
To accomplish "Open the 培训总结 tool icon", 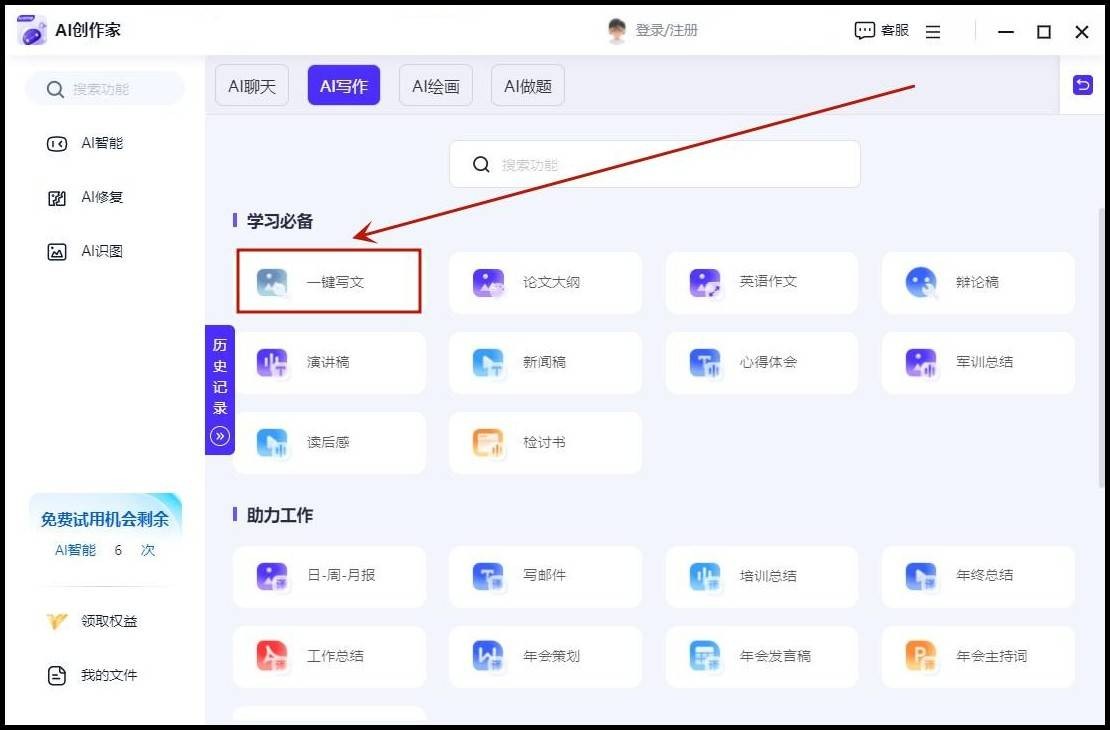I will [x=705, y=576].
